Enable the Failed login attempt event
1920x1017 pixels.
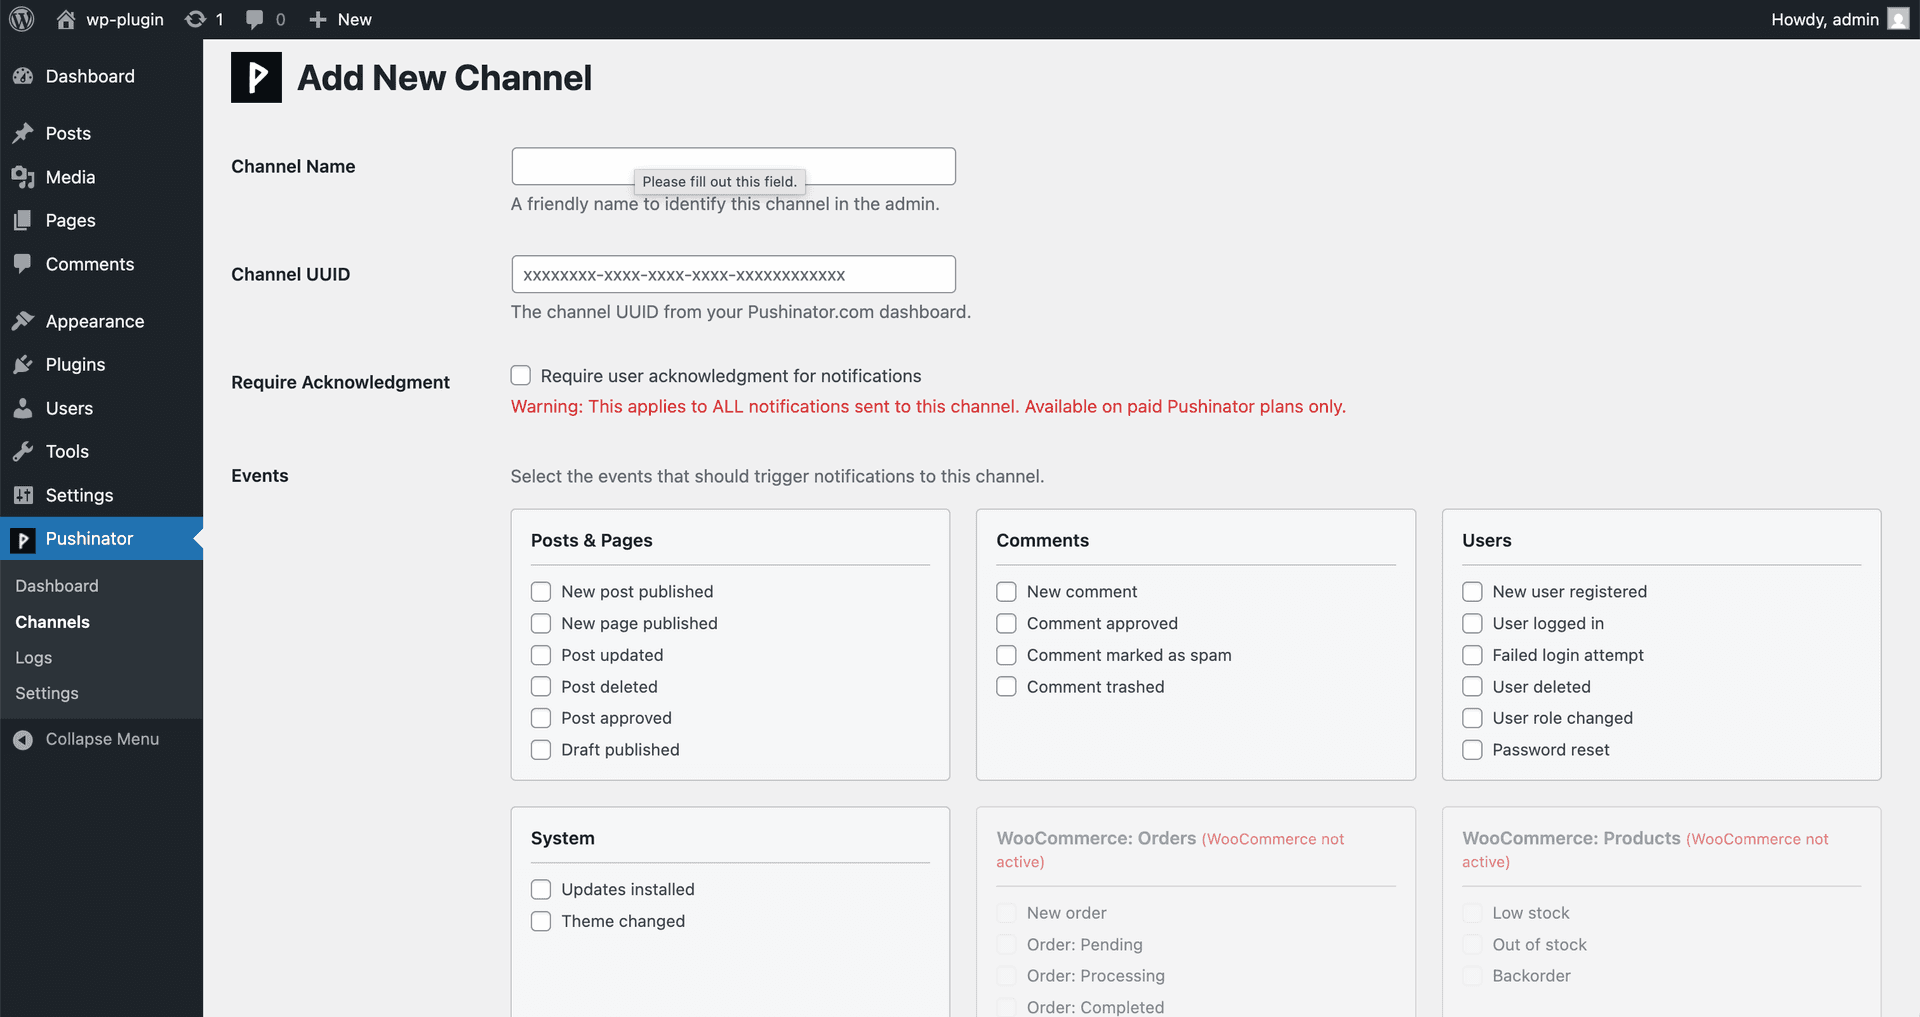(1472, 655)
